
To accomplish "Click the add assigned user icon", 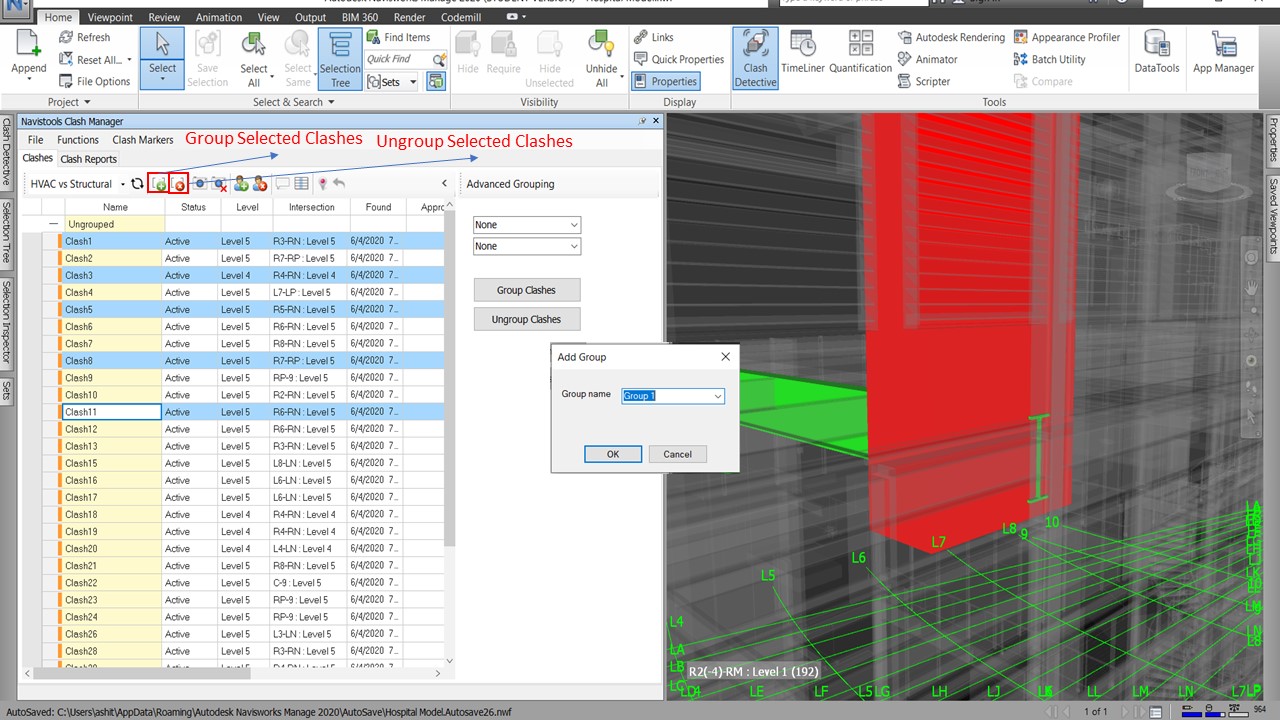I will (x=241, y=184).
